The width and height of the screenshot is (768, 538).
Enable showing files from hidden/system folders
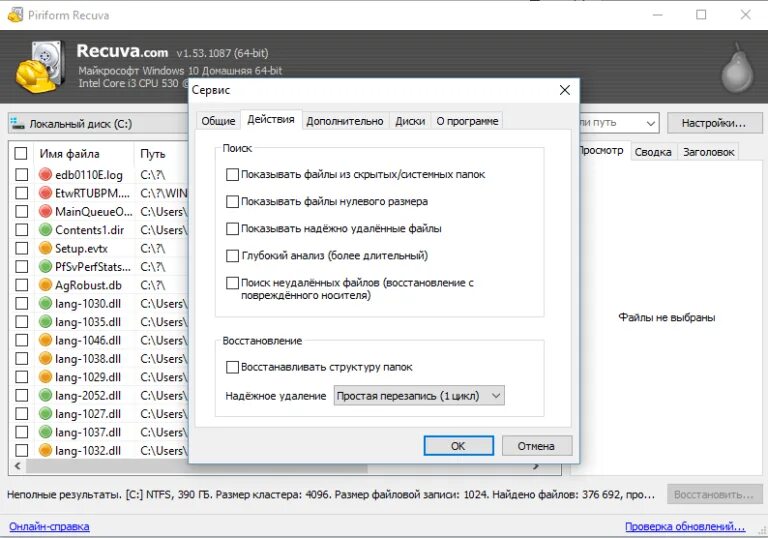(232, 174)
